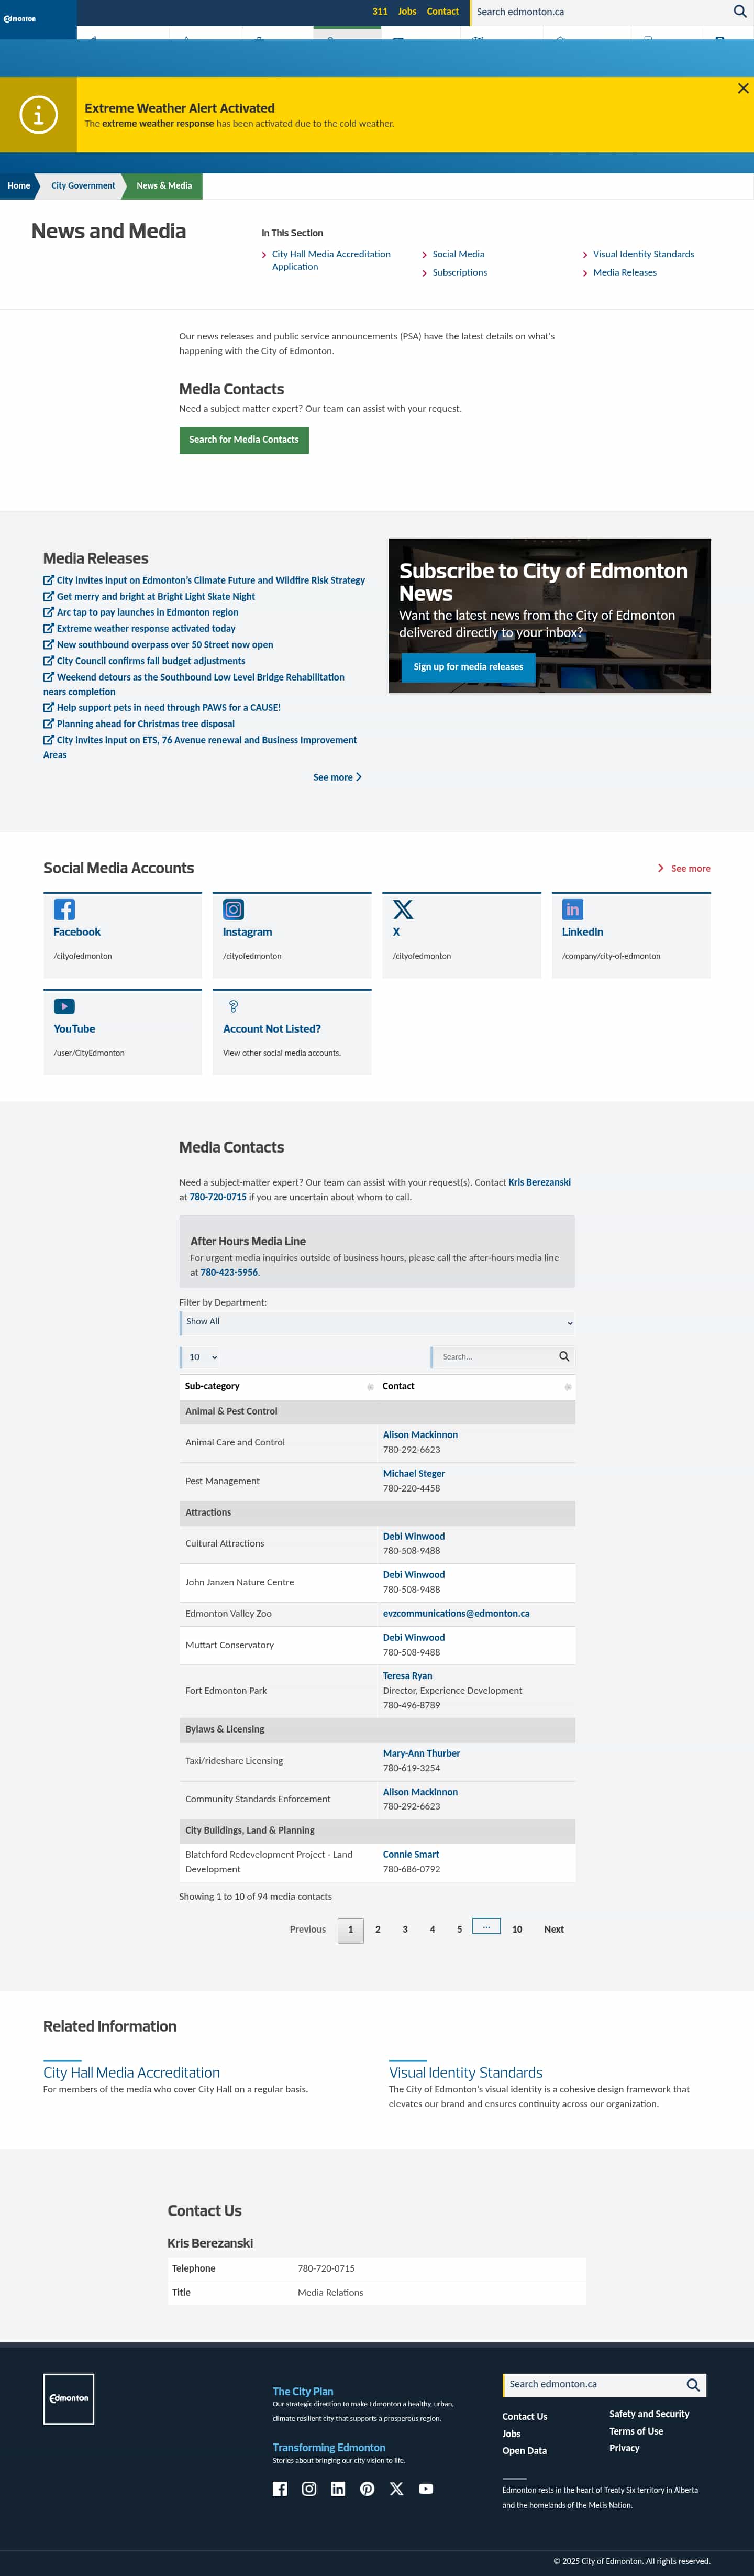Screen dimensions: 754x2576
Task: Click the search magnifier at top right
Action: pos(740,11)
